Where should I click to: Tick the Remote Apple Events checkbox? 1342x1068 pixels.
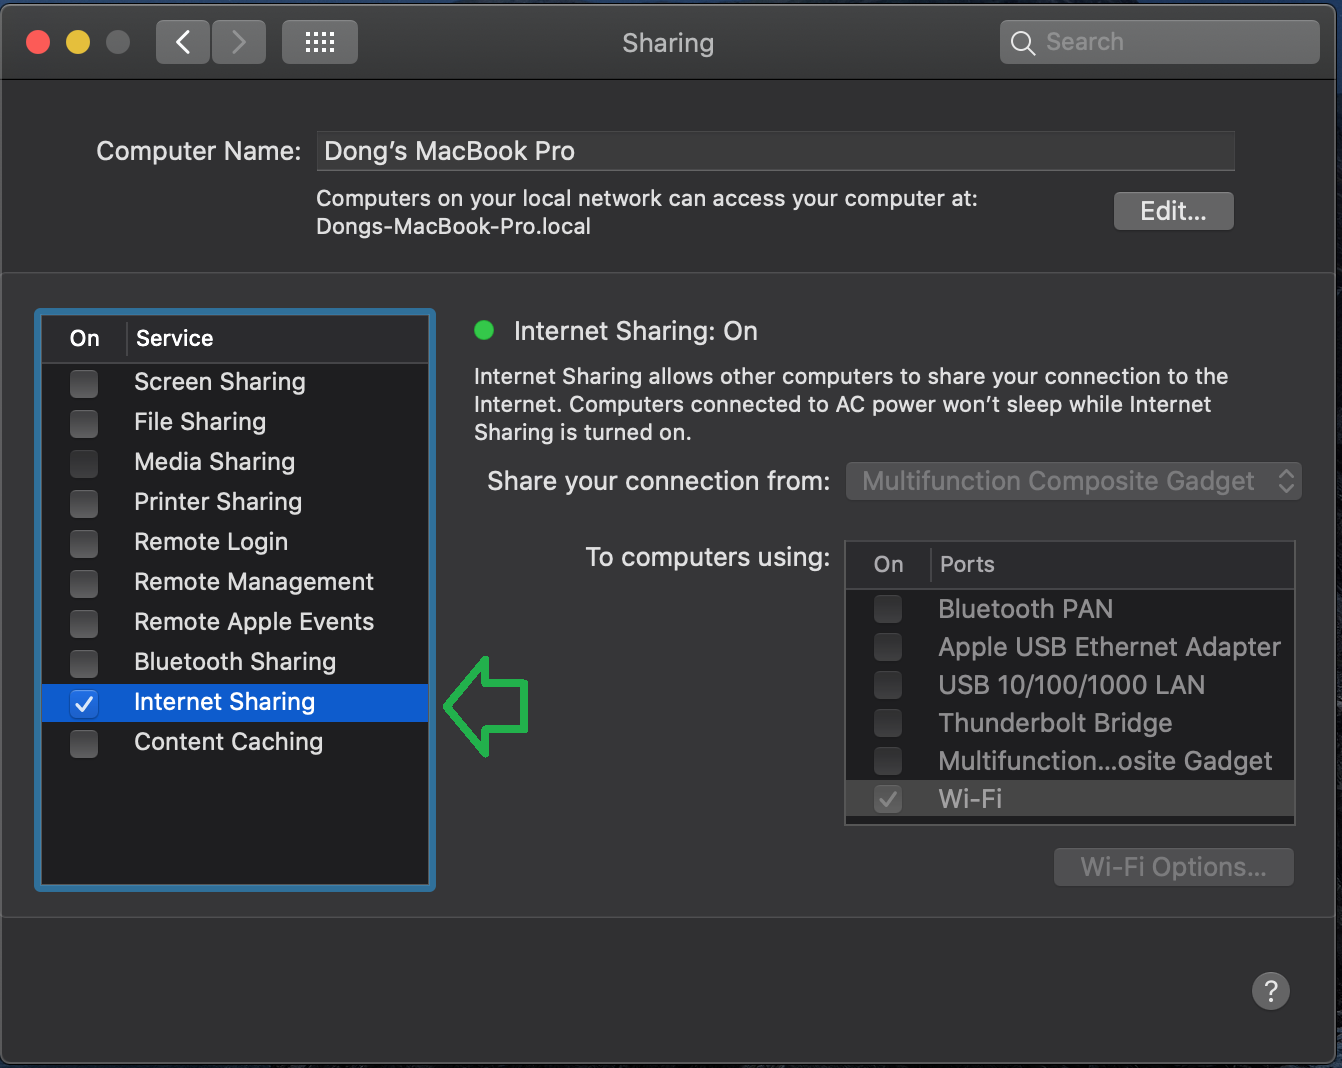pos(84,623)
